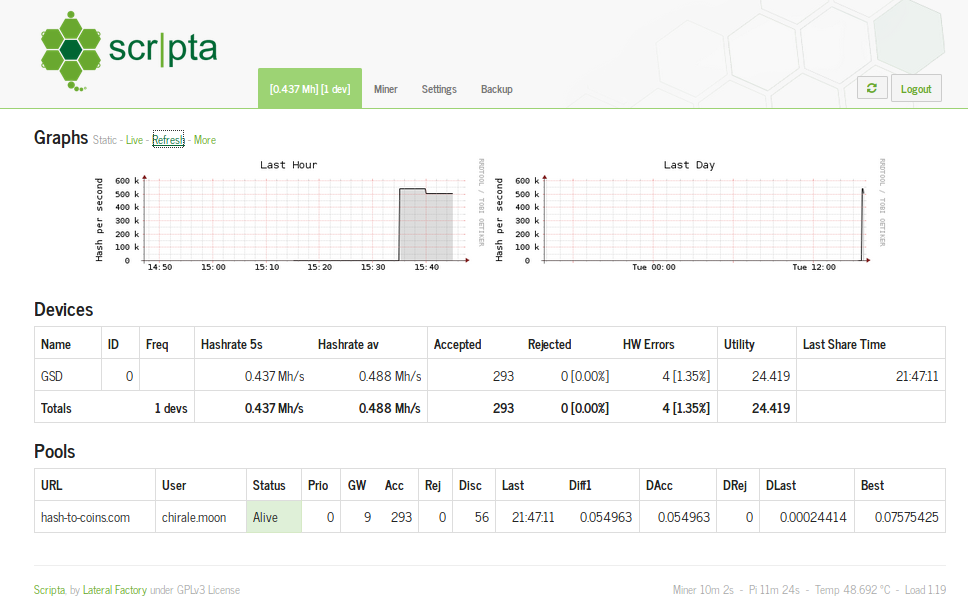Switch graphs to Live mode
Viewport: 968px width, 605px height.
[134, 140]
